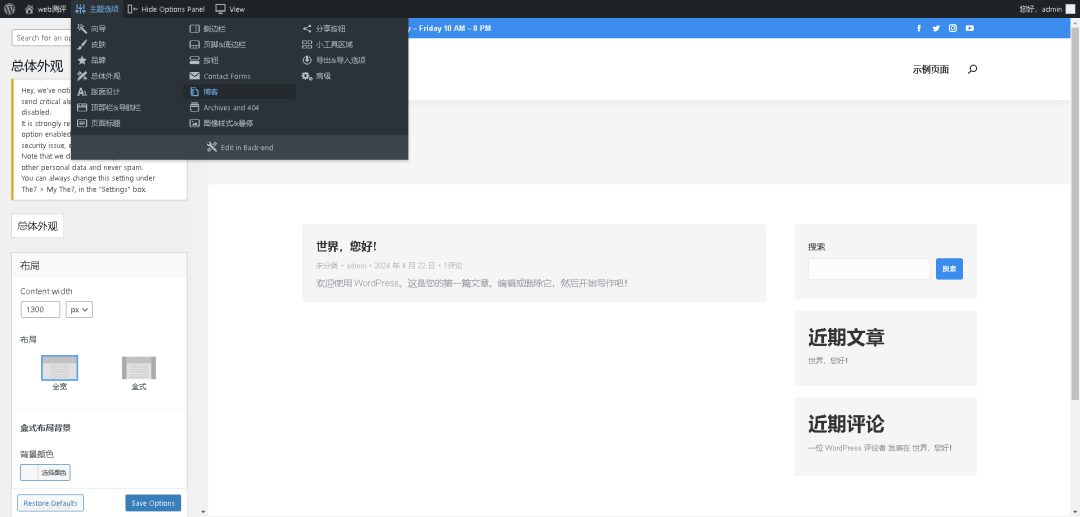Click the 总体外观 tab button in panel
1080x517 pixels.
point(38,226)
